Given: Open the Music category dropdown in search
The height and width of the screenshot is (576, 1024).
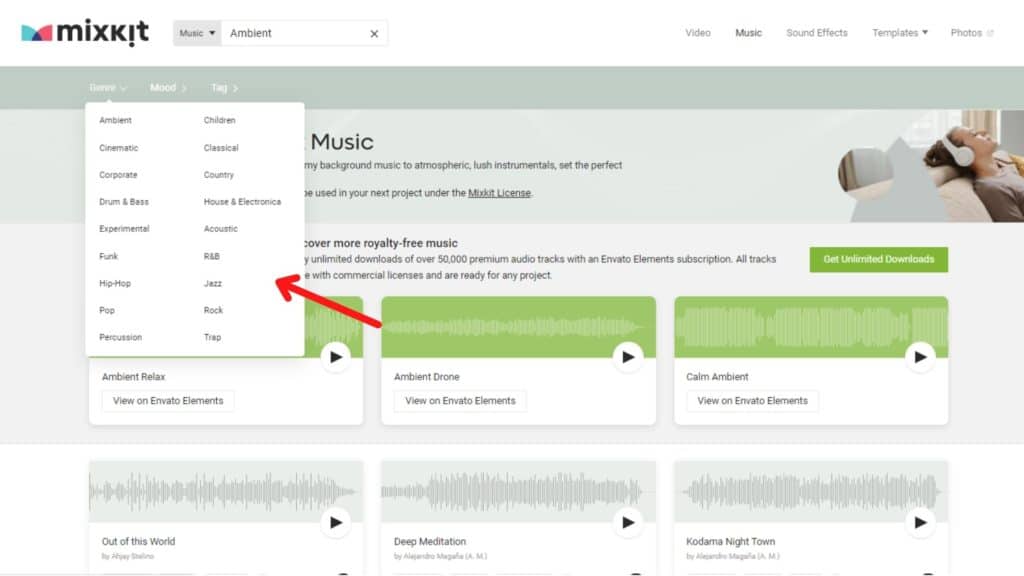Looking at the screenshot, I should (x=197, y=34).
